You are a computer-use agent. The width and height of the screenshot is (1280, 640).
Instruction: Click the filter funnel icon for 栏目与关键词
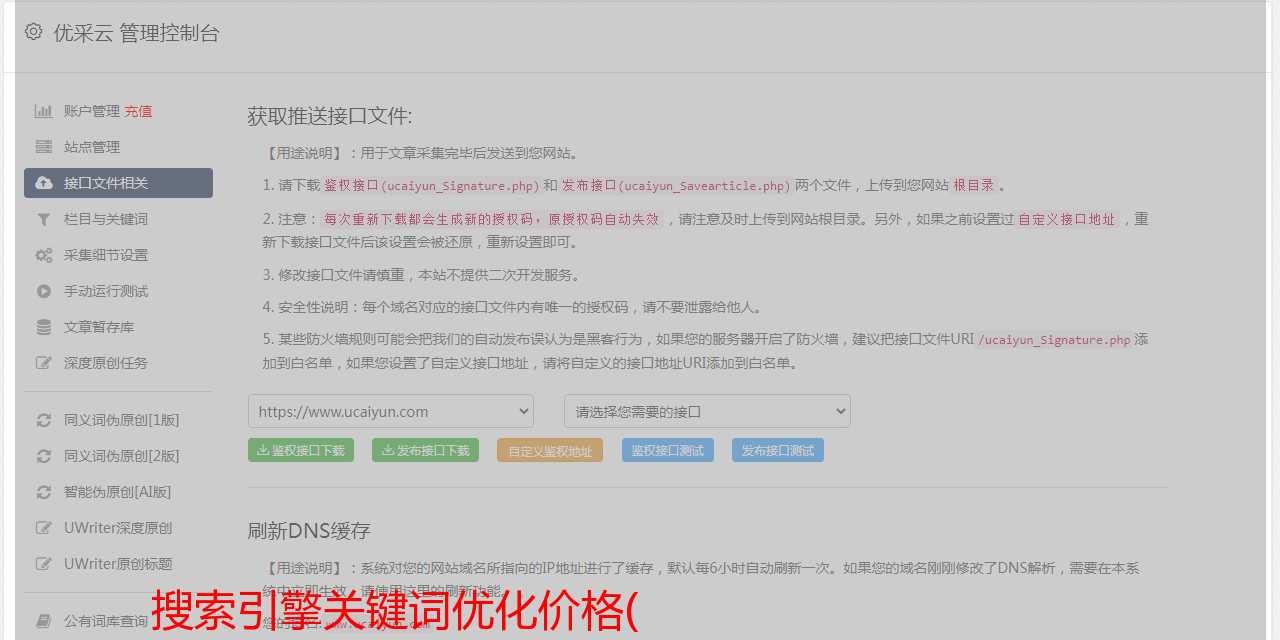44,219
